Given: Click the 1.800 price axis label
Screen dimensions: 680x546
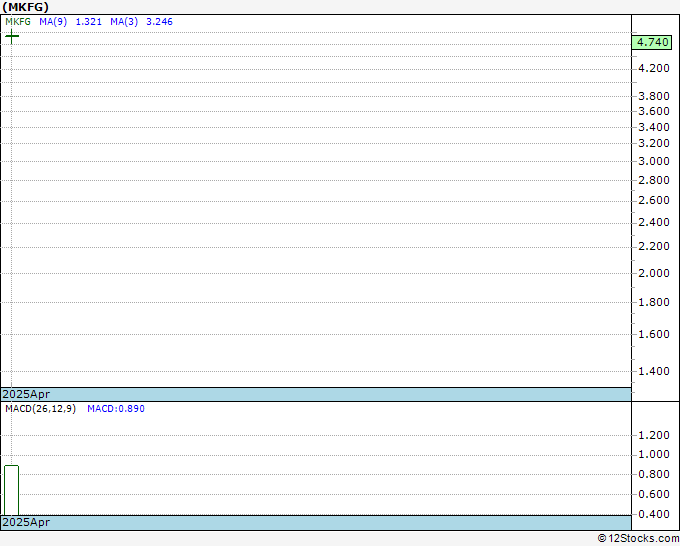Looking at the screenshot, I should pyautogui.click(x=654, y=302).
